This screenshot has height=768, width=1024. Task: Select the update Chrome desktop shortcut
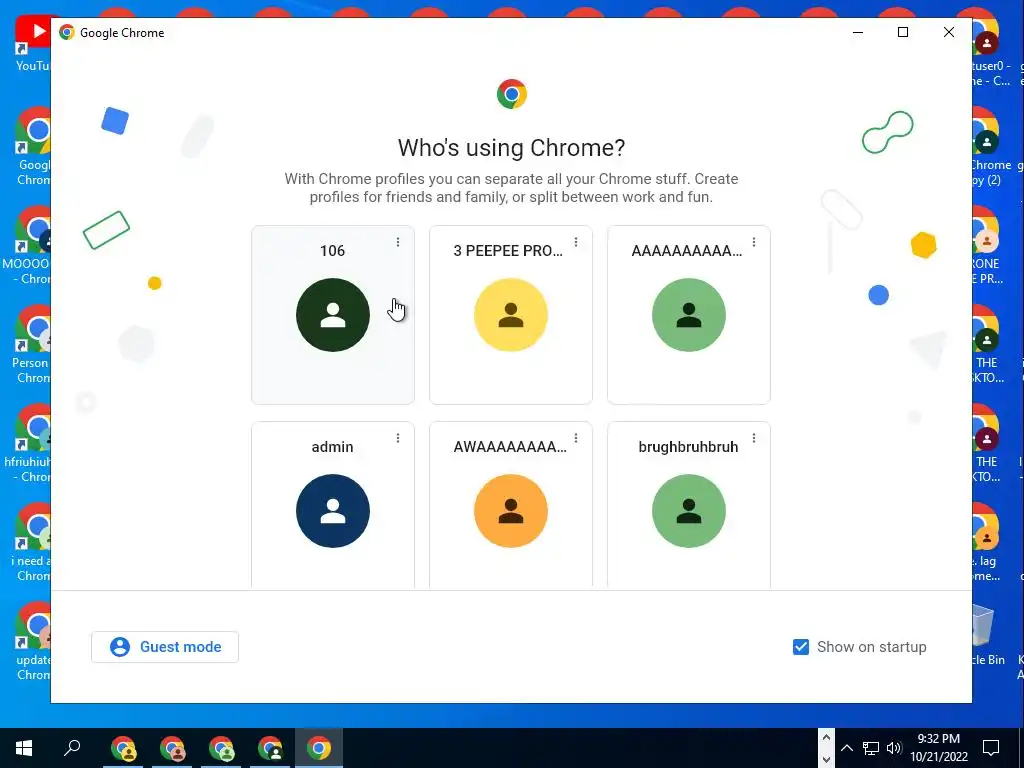(x=31, y=641)
